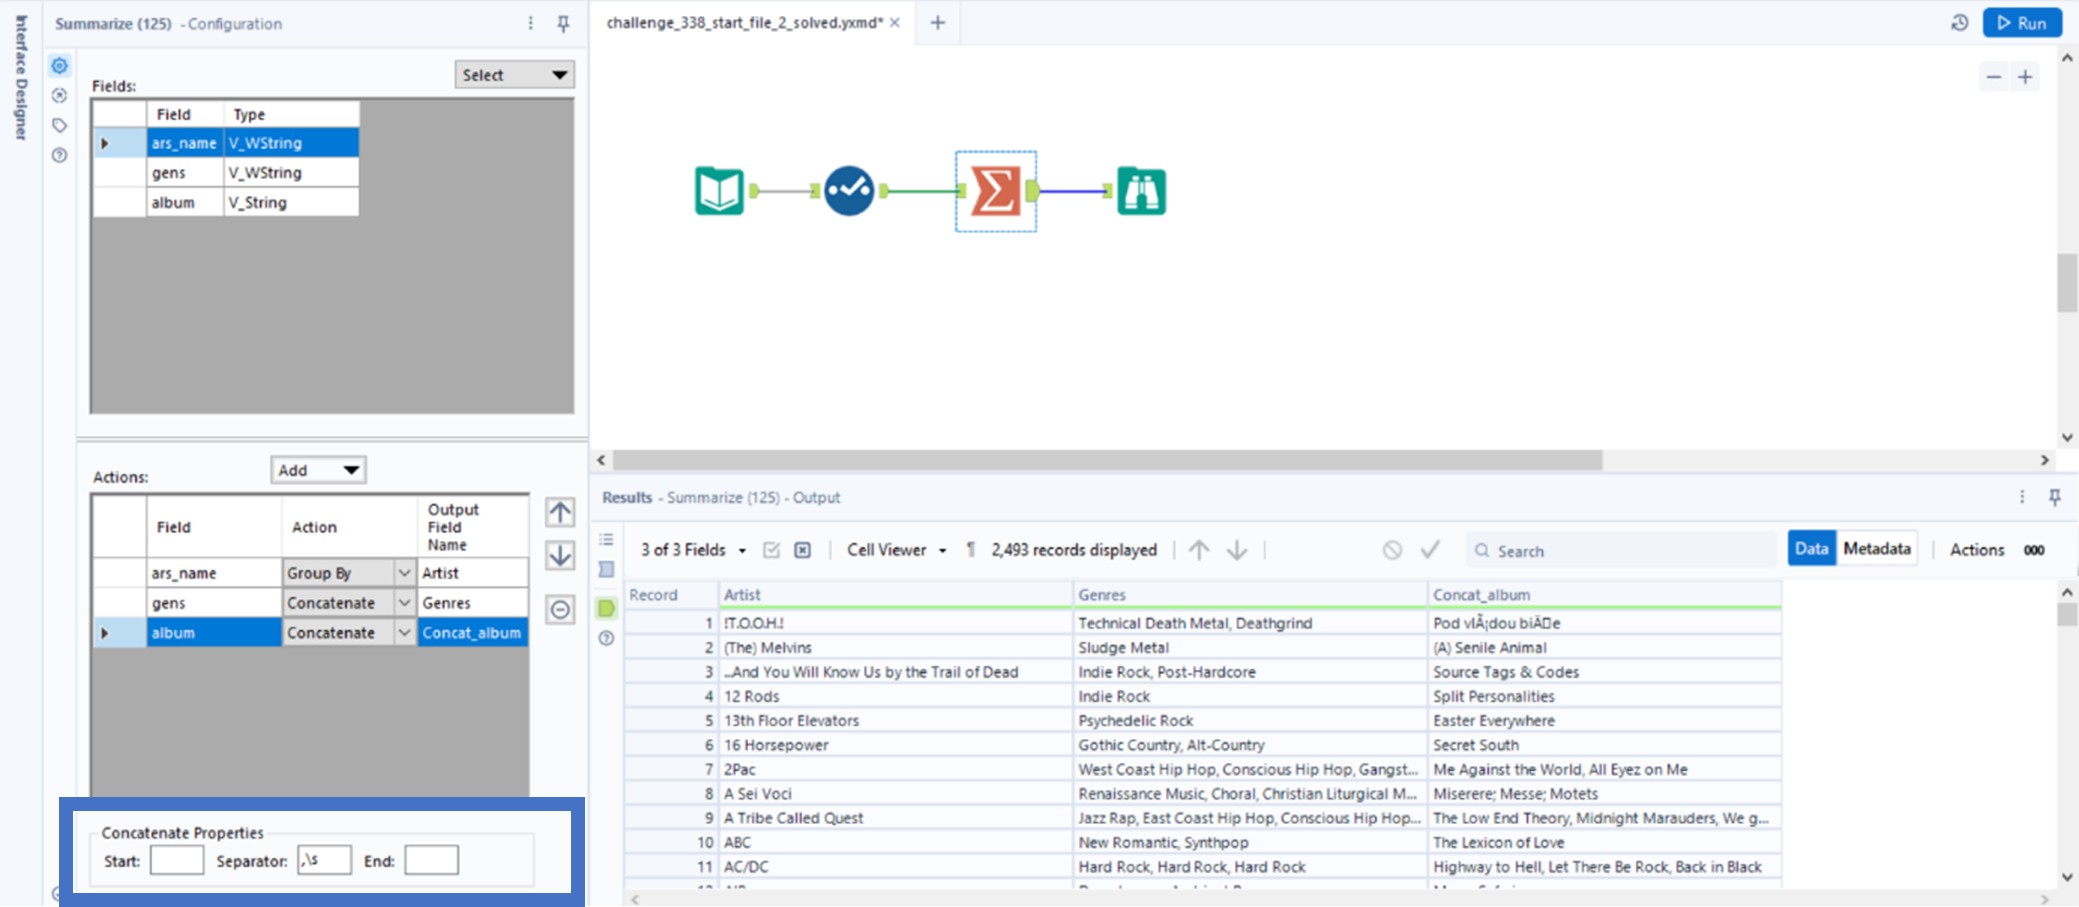Move selected action up
Viewport: 2079px width, 907px height.
pyautogui.click(x=560, y=513)
